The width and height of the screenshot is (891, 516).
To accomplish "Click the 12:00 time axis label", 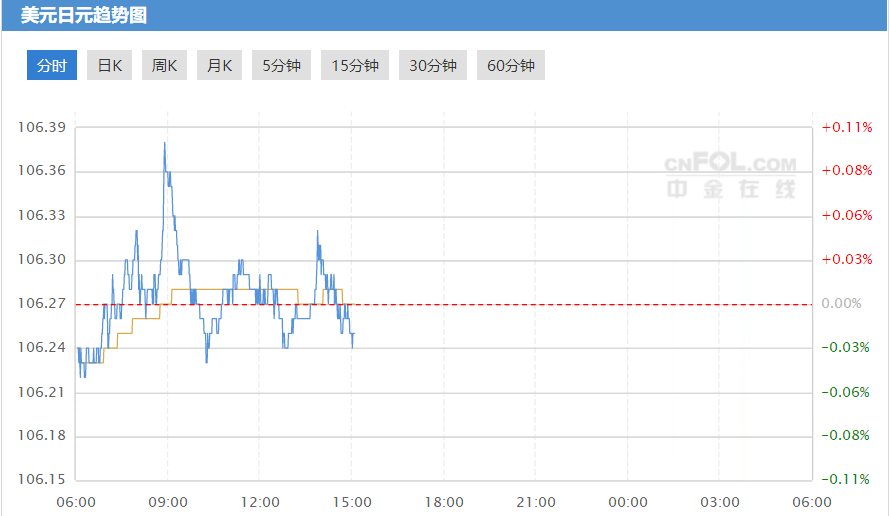I will (260, 502).
